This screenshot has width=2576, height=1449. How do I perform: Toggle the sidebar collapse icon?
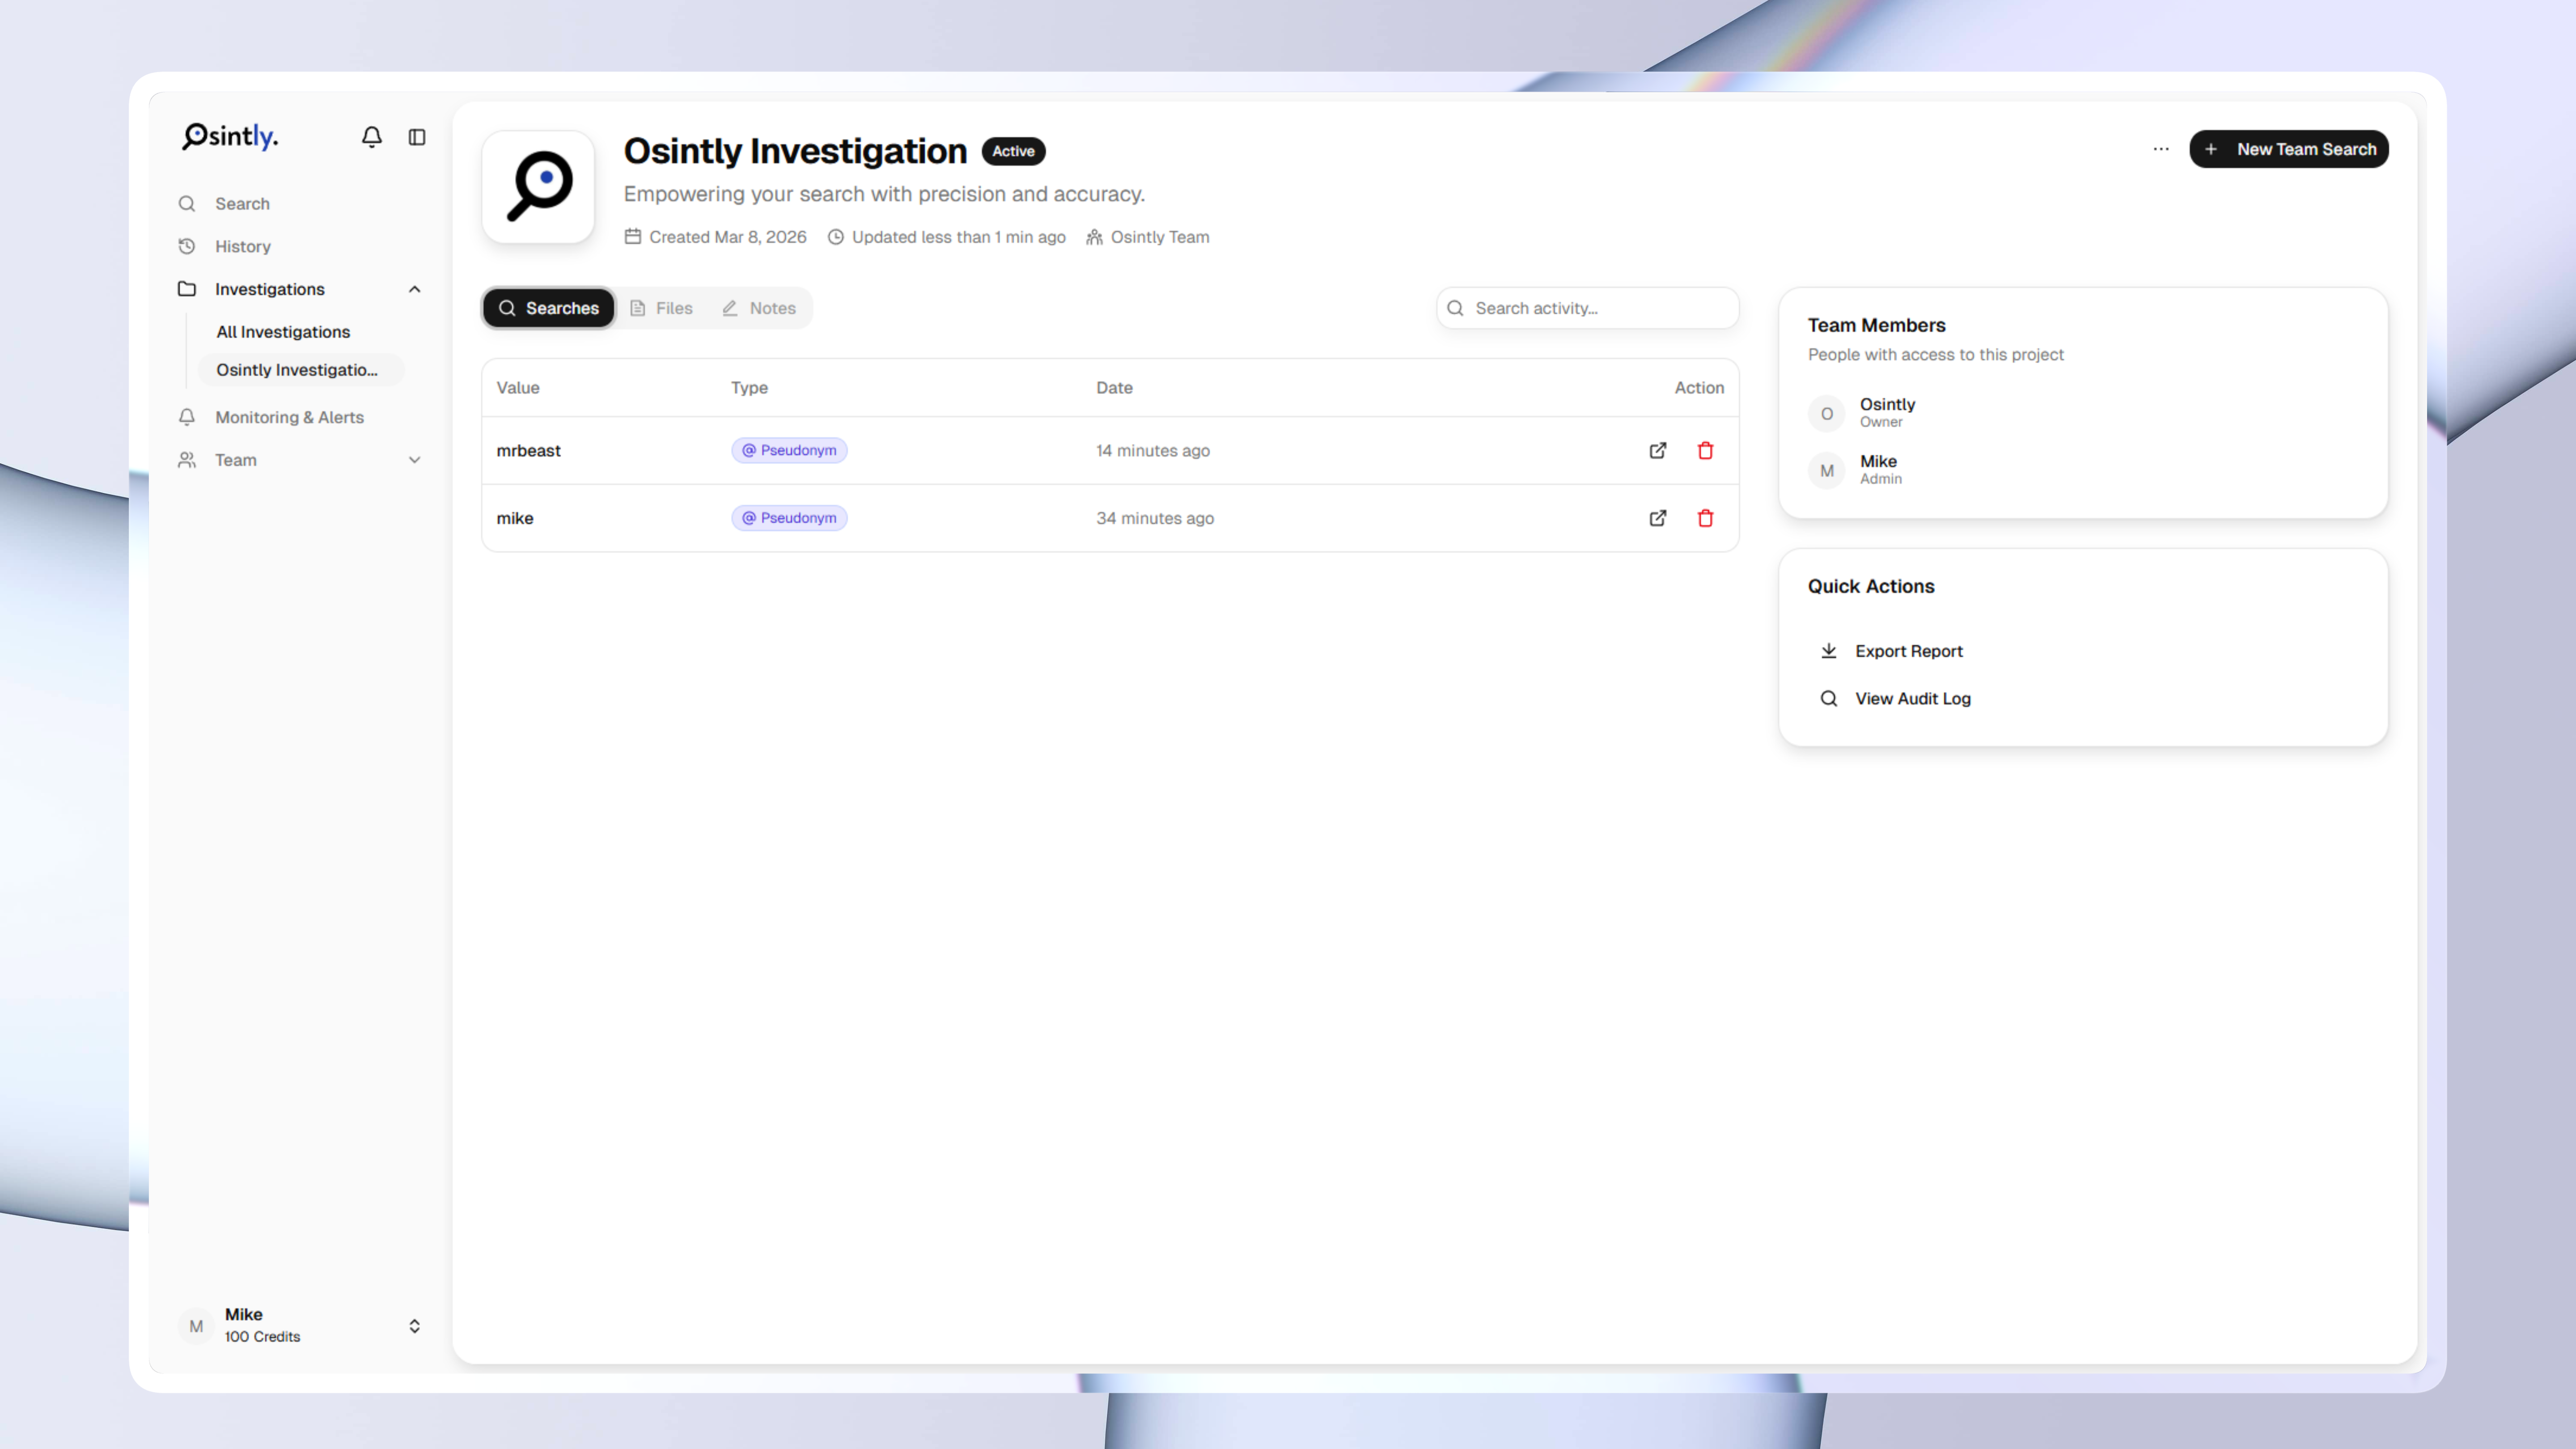[x=417, y=137]
